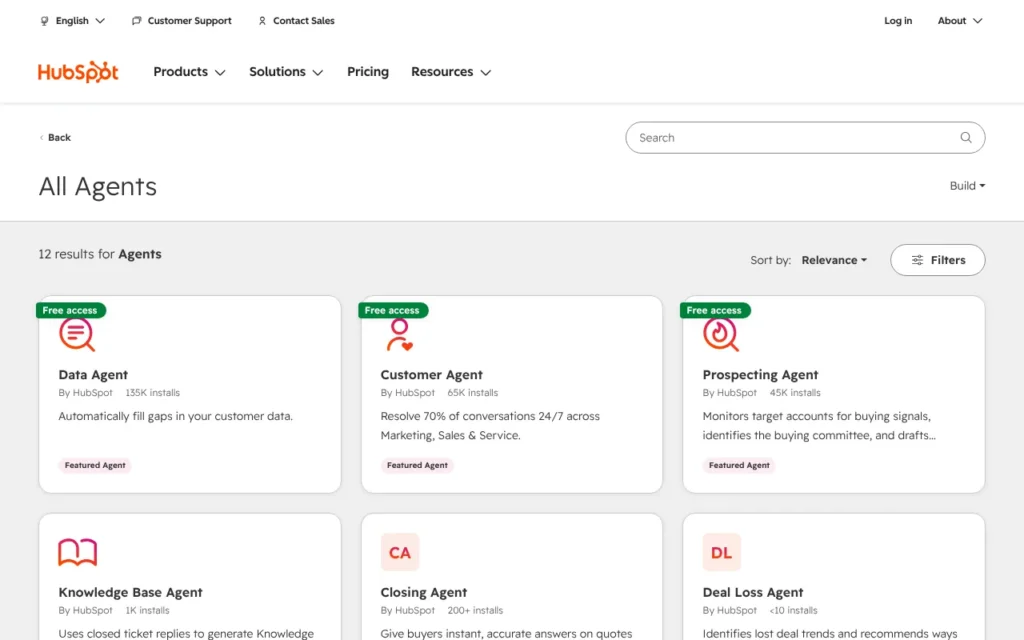The image size is (1024, 640).
Task: Expand the Solutions menu
Action: tap(286, 72)
